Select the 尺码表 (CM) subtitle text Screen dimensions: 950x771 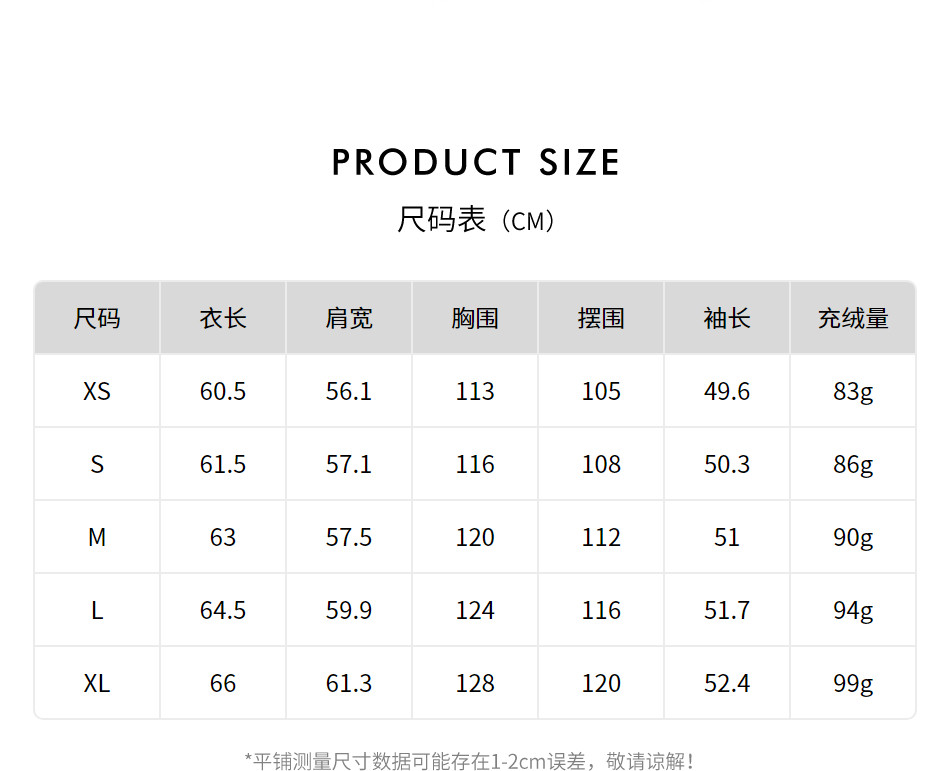coord(475,220)
